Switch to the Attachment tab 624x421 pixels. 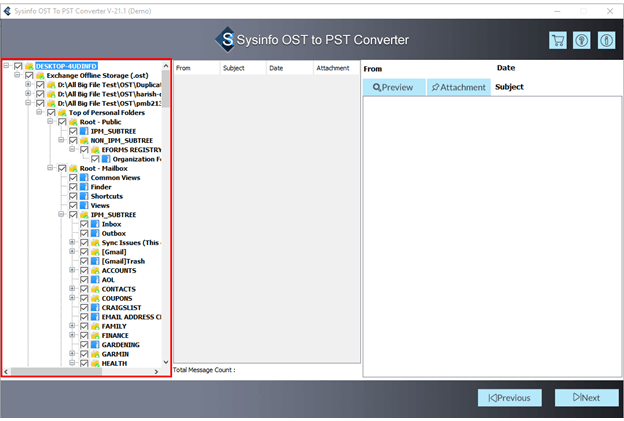(459, 87)
